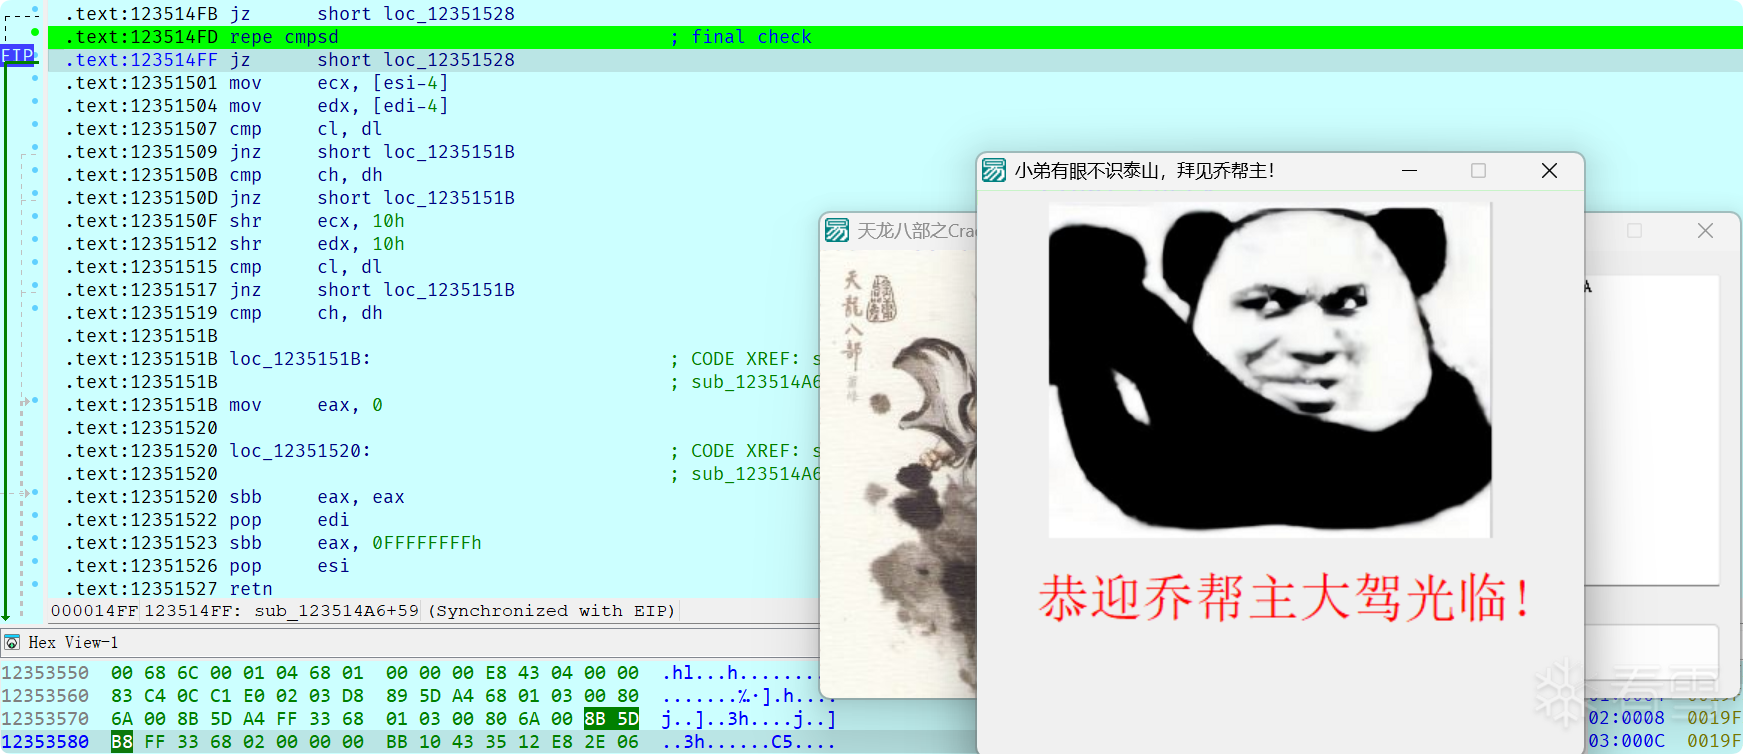Click the first CODE XREF comment for loc_1235151B
This screenshot has height=754, width=1743.
pos(745,359)
